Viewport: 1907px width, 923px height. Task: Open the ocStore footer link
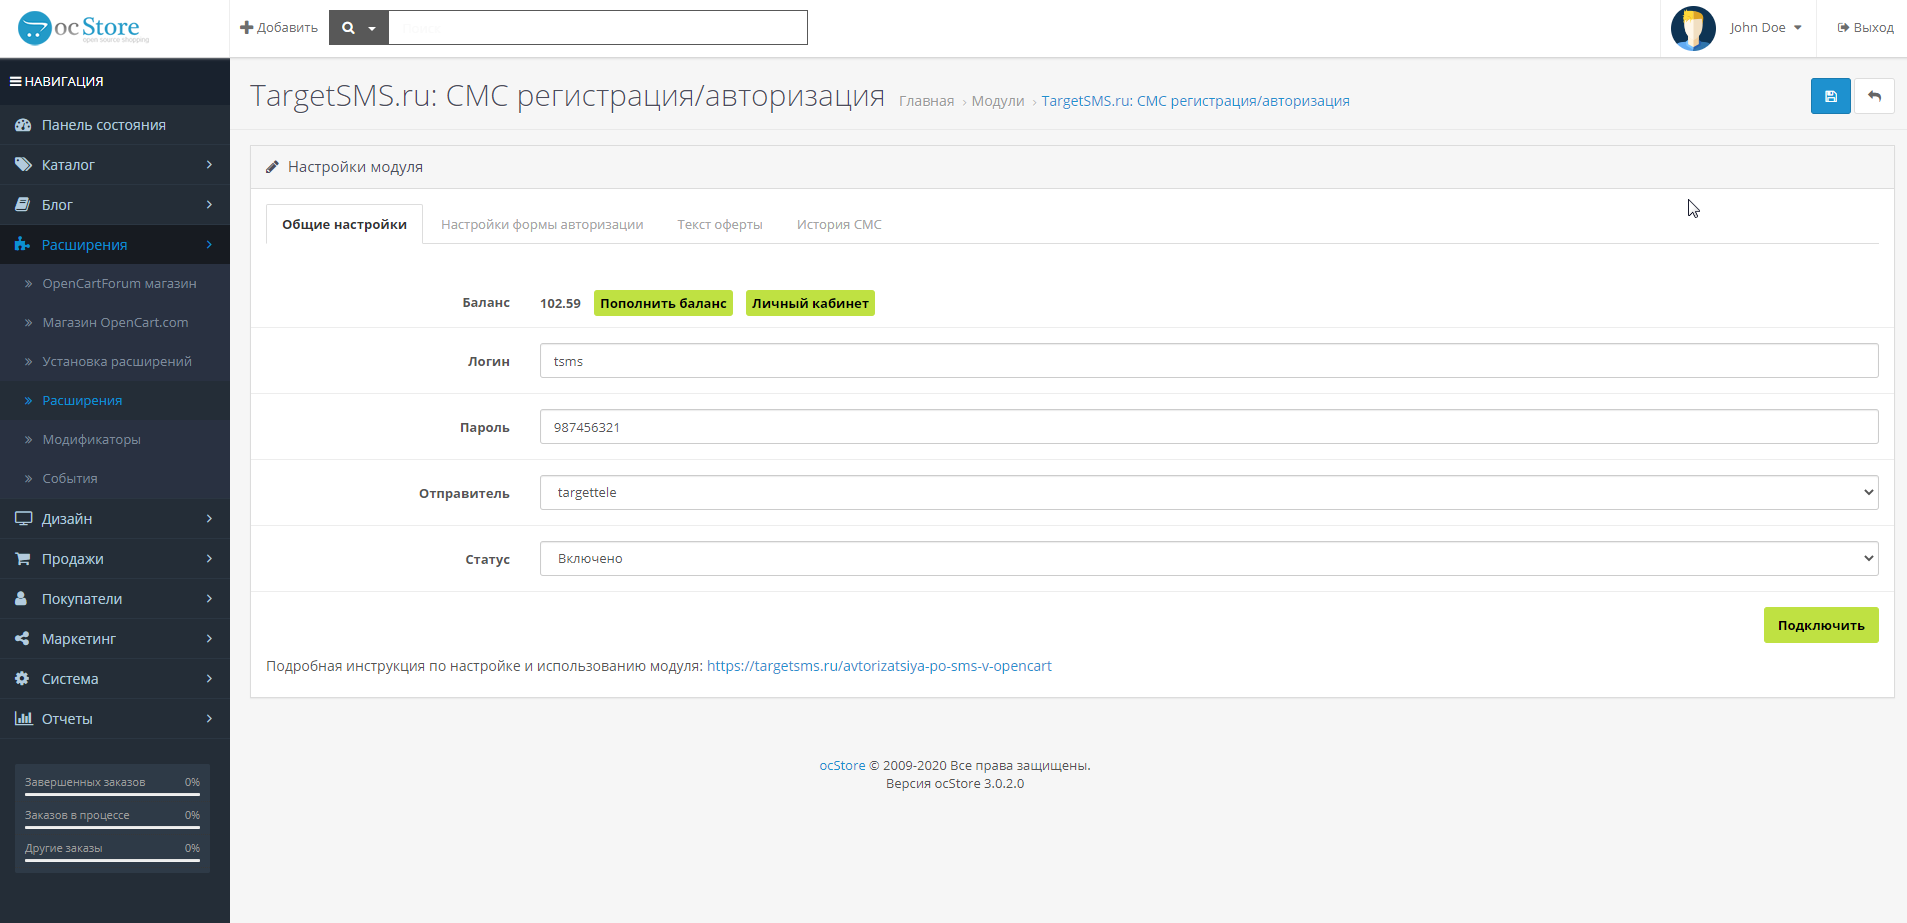click(842, 766)
